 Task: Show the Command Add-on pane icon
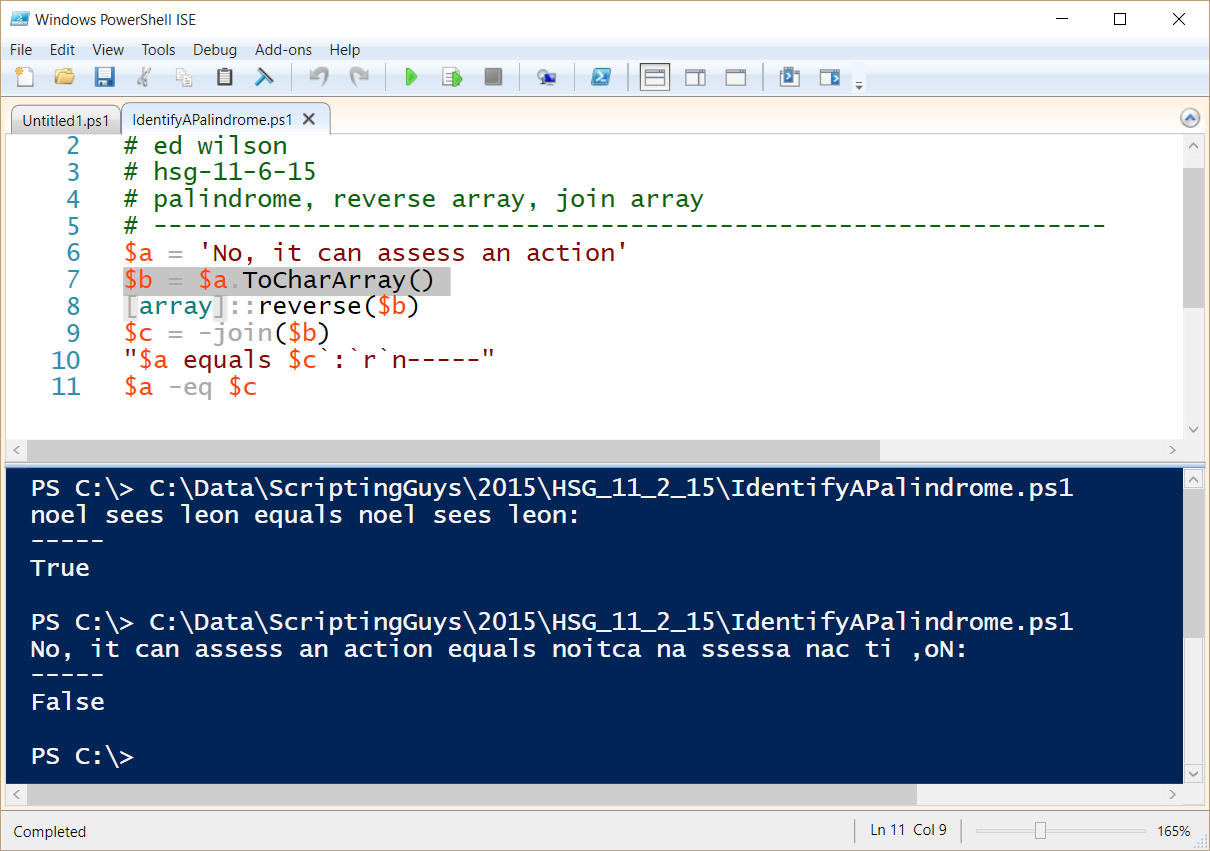click(829, 77)
